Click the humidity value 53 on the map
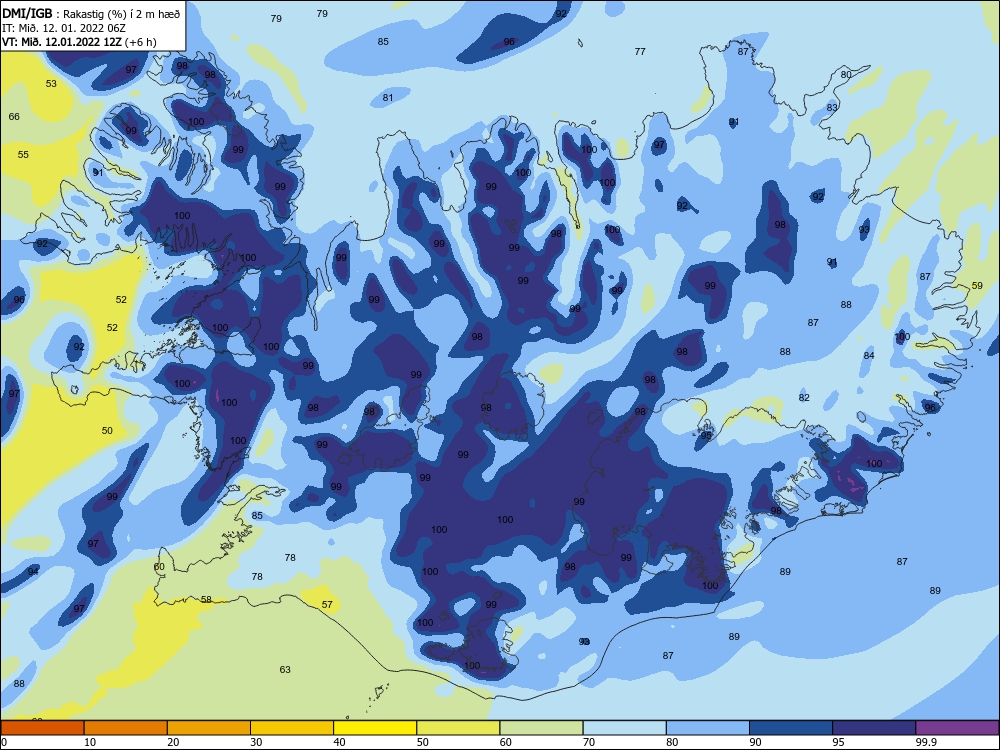 [51, 84]
